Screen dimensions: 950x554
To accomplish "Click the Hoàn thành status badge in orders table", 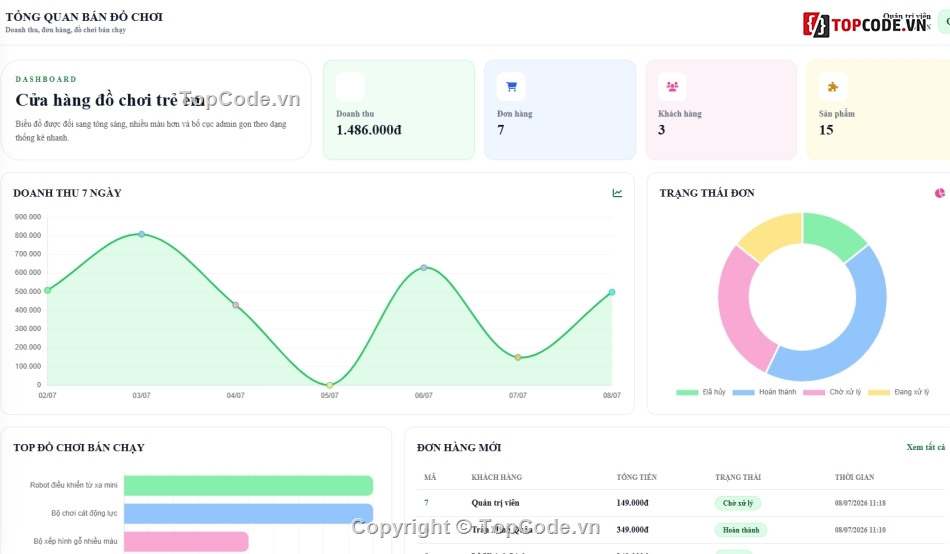I will [741, 530].
